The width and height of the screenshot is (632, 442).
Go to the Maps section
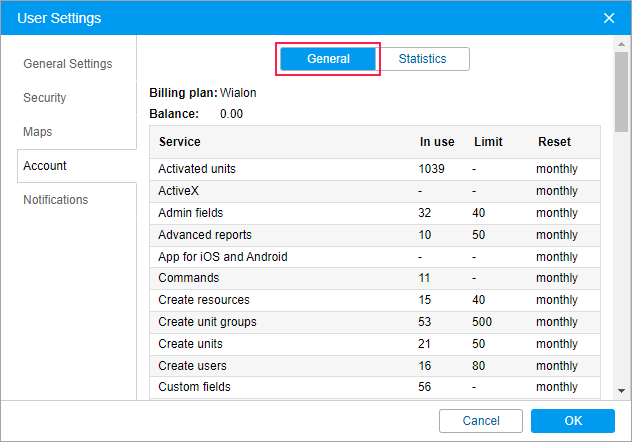pos(38,132)
